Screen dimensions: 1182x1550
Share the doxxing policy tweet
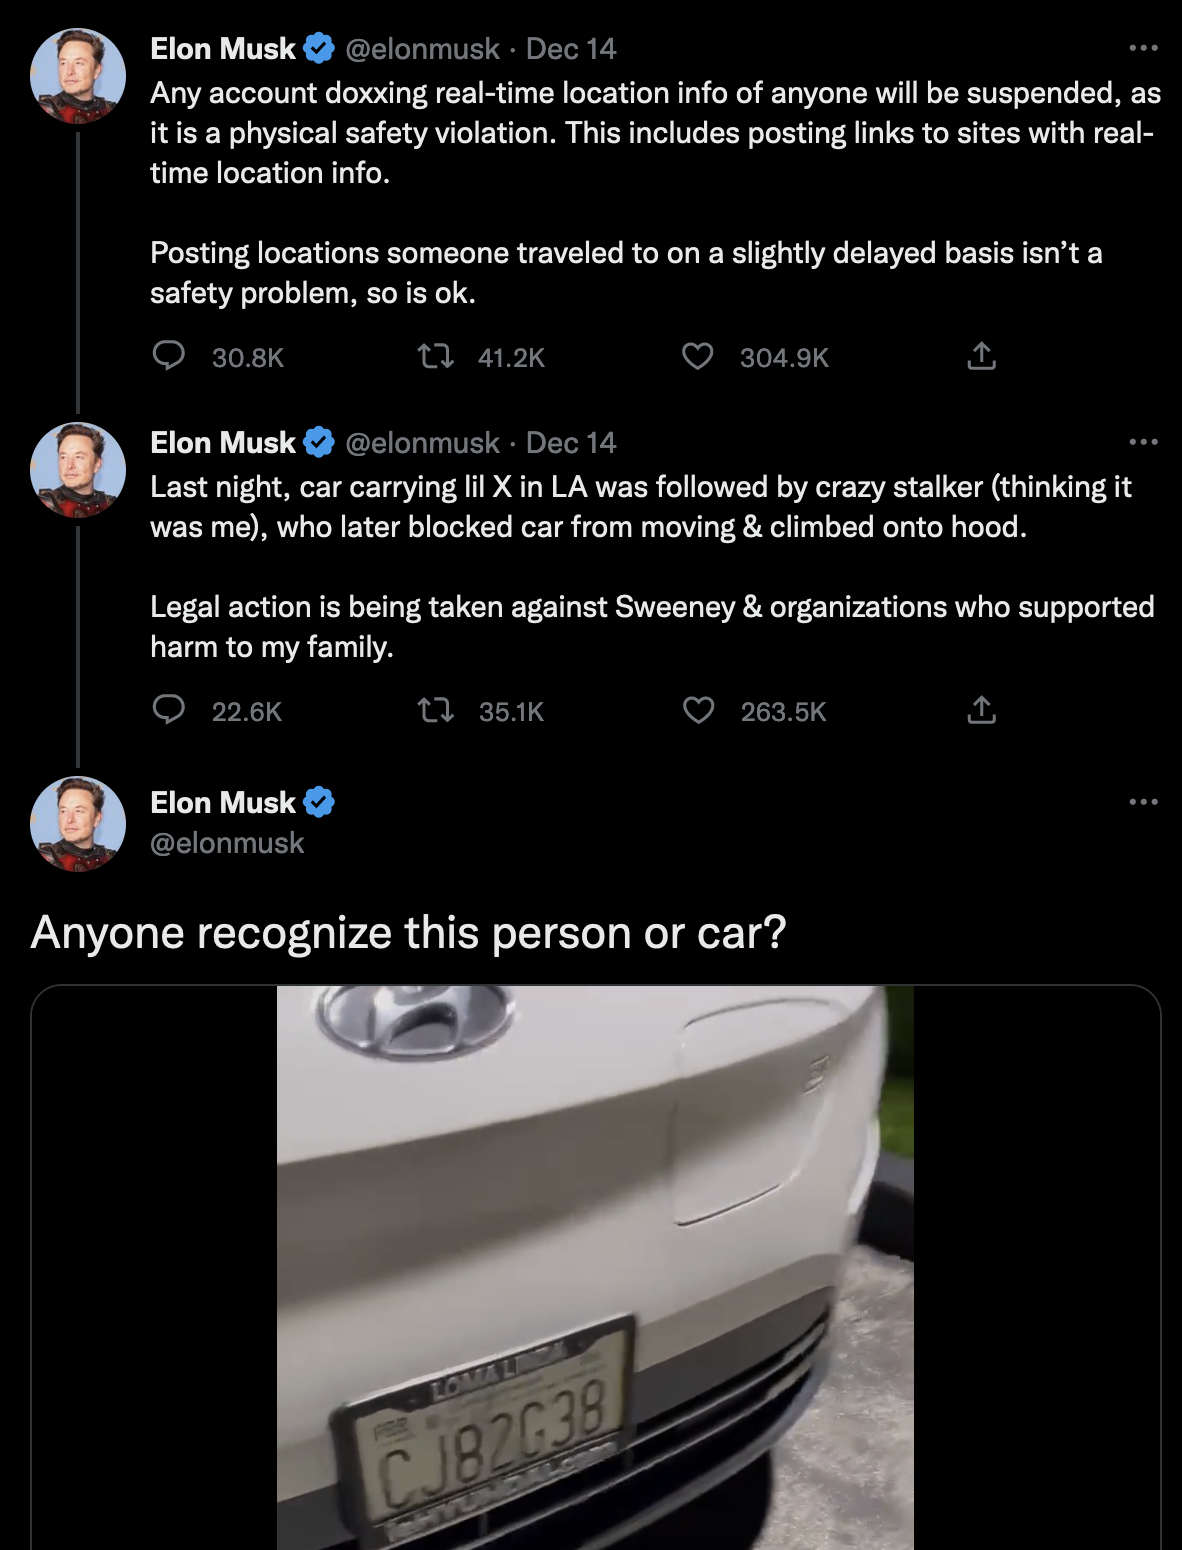(x=982, y=357)
